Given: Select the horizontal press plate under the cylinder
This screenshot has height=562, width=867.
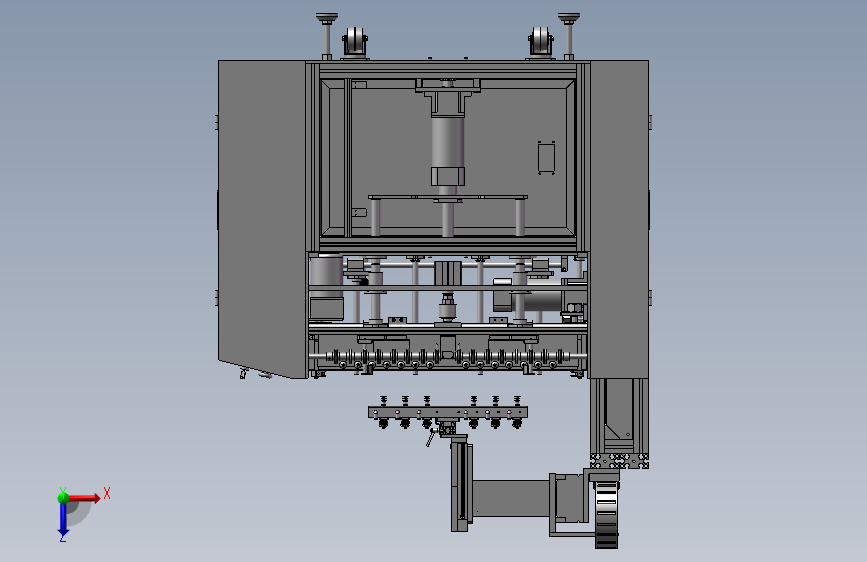Looking at the screenshot, I should pos(448,197).
